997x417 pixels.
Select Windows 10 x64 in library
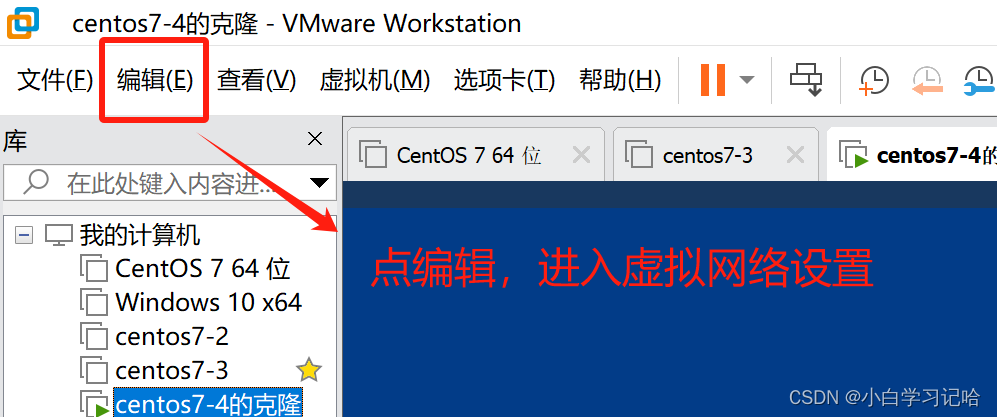point(191,303)
